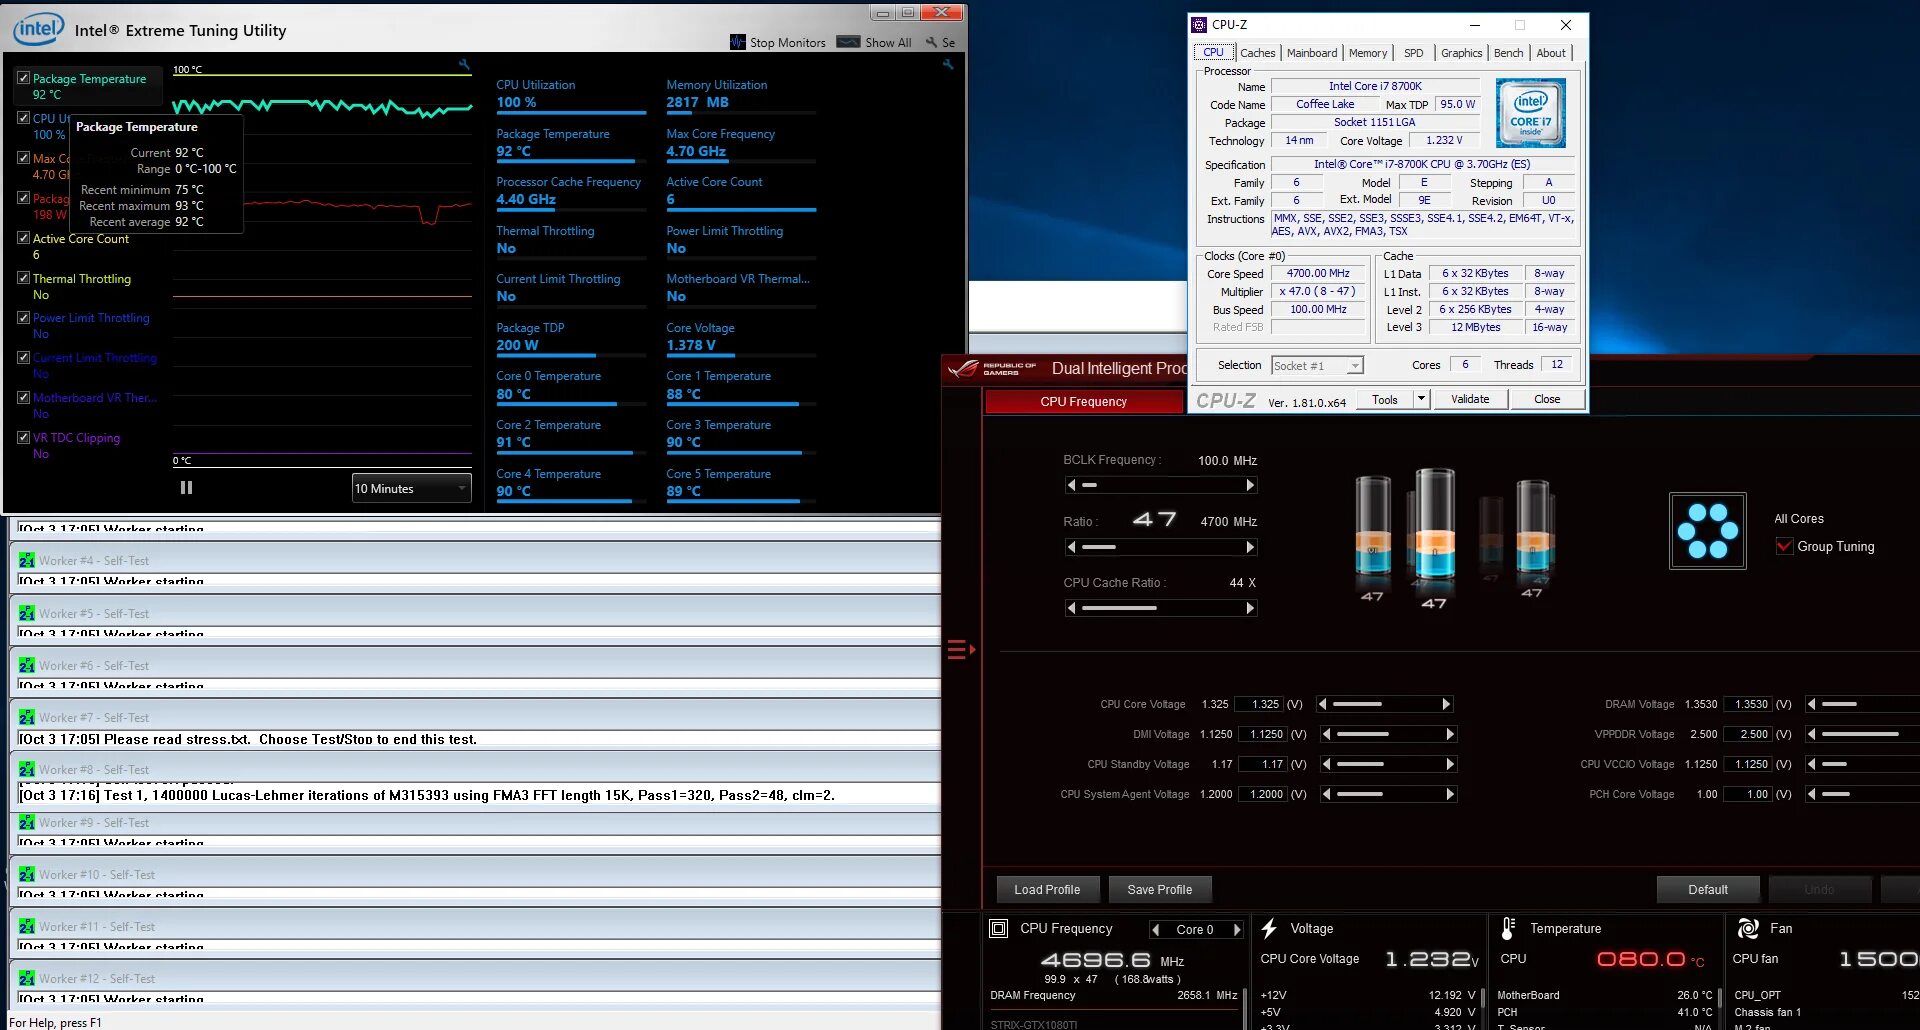Click the Load Profile button
The width and height of the screenshot is (1920, 1030).
click(1047, 889)
